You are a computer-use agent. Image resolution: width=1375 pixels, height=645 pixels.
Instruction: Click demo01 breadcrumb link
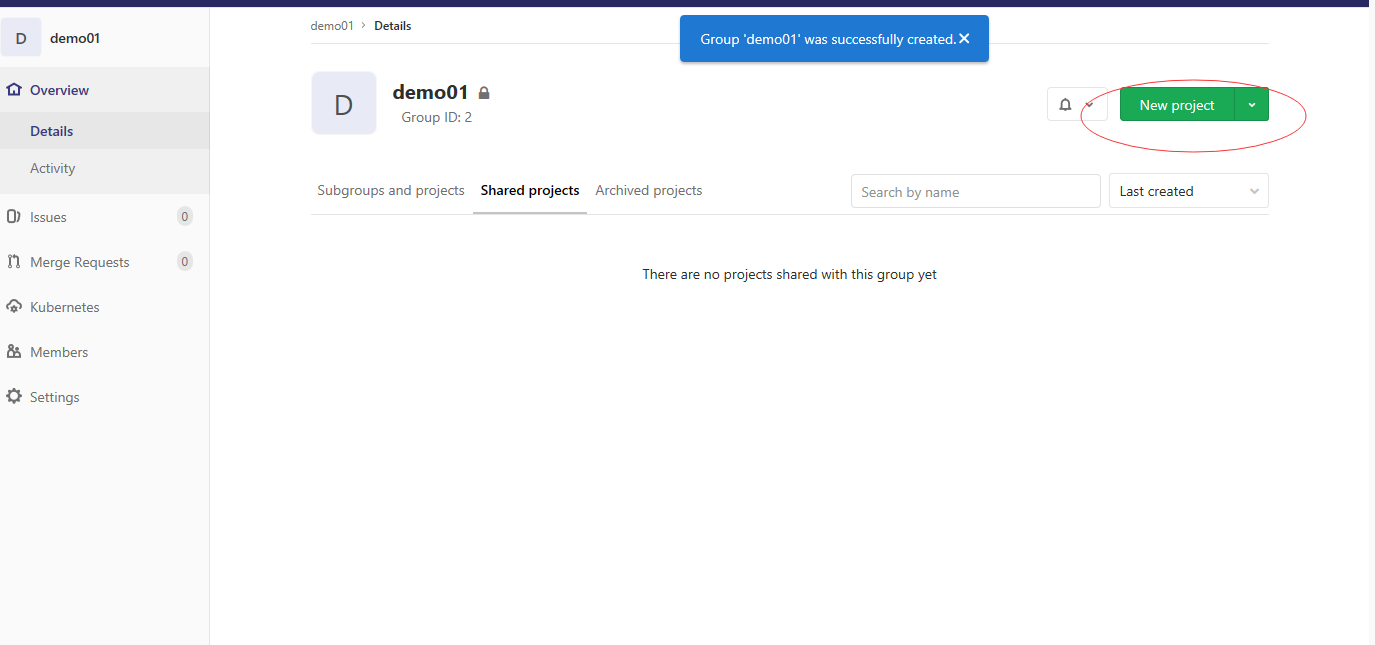[332, 26]
